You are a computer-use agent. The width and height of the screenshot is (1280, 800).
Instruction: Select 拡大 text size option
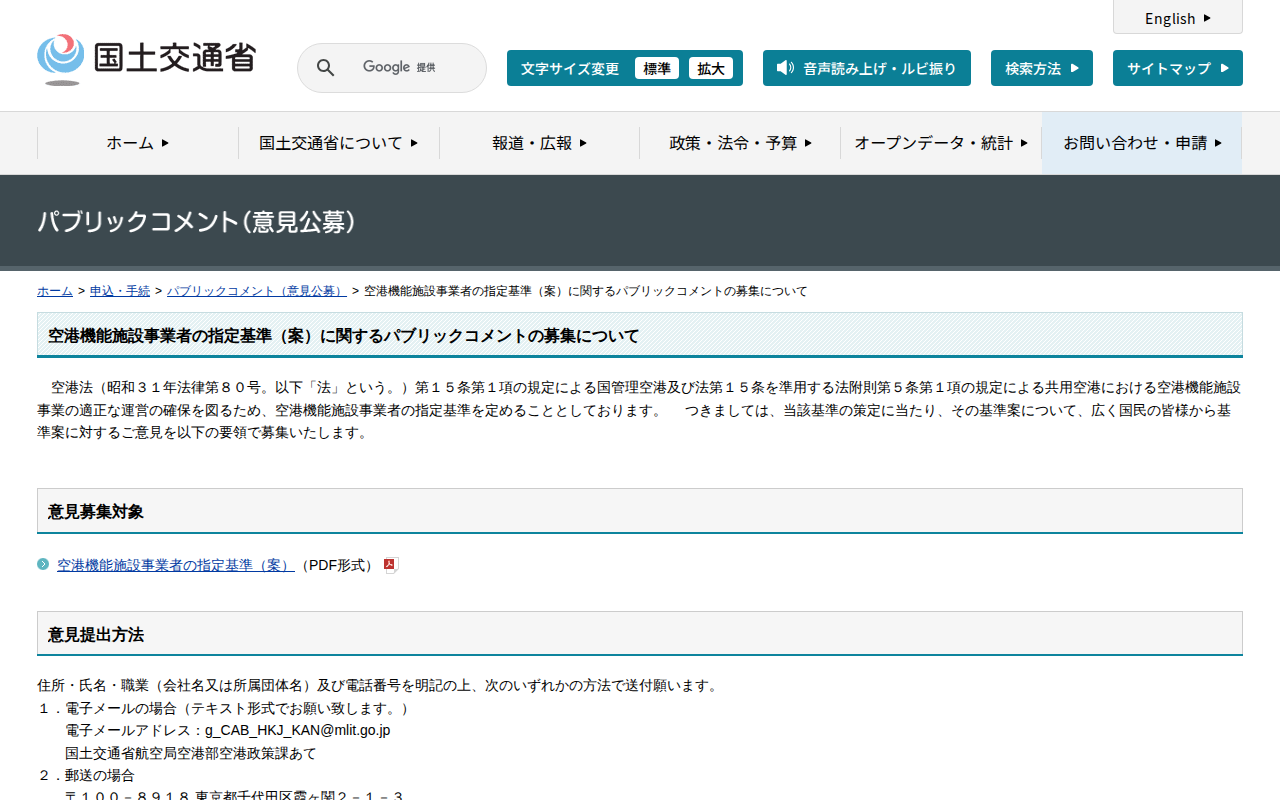711,68
